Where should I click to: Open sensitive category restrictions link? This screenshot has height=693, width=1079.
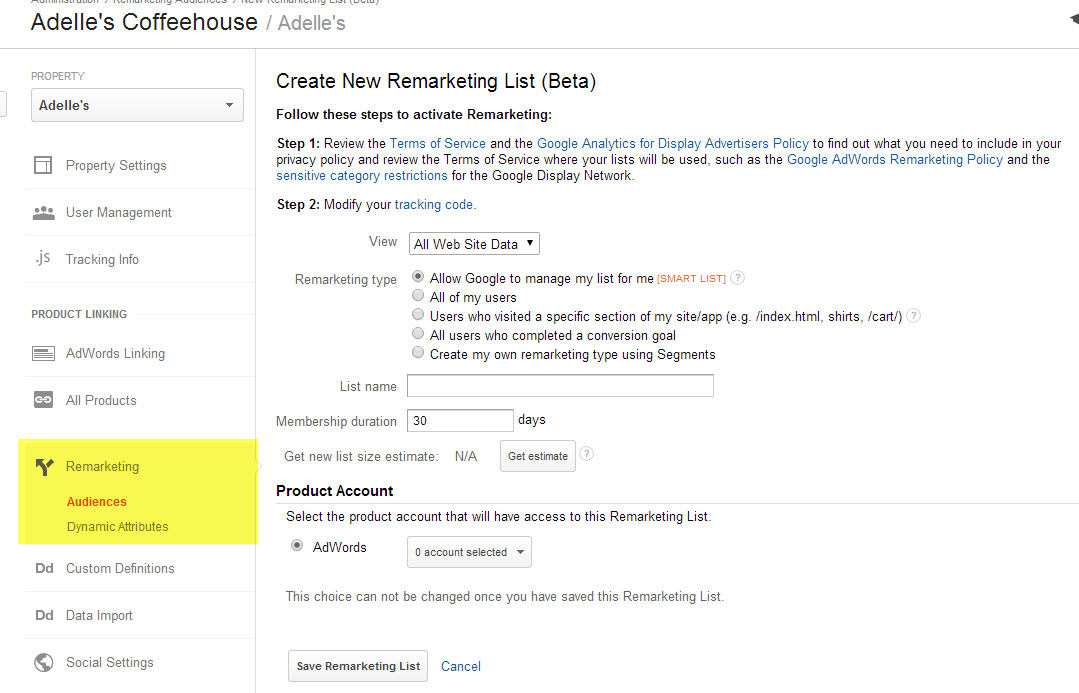(x=362, y=175)
